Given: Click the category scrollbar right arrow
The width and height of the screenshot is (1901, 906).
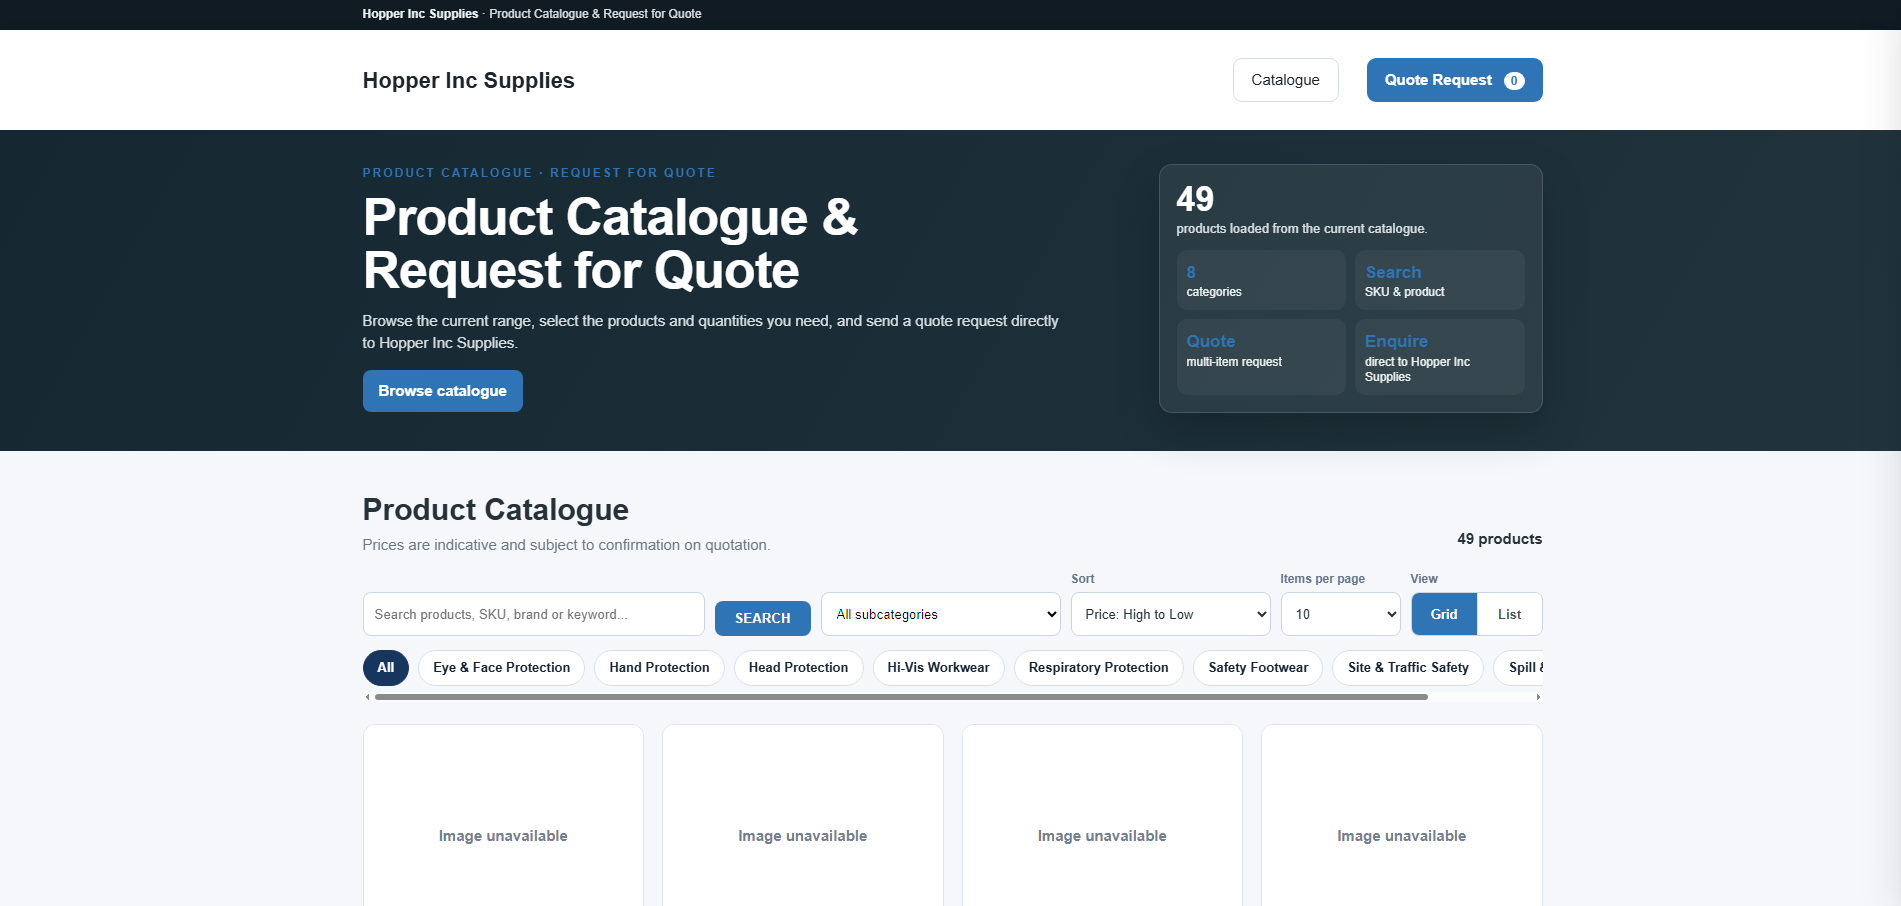Looking at the screenshot, I should pos(1538,697).
